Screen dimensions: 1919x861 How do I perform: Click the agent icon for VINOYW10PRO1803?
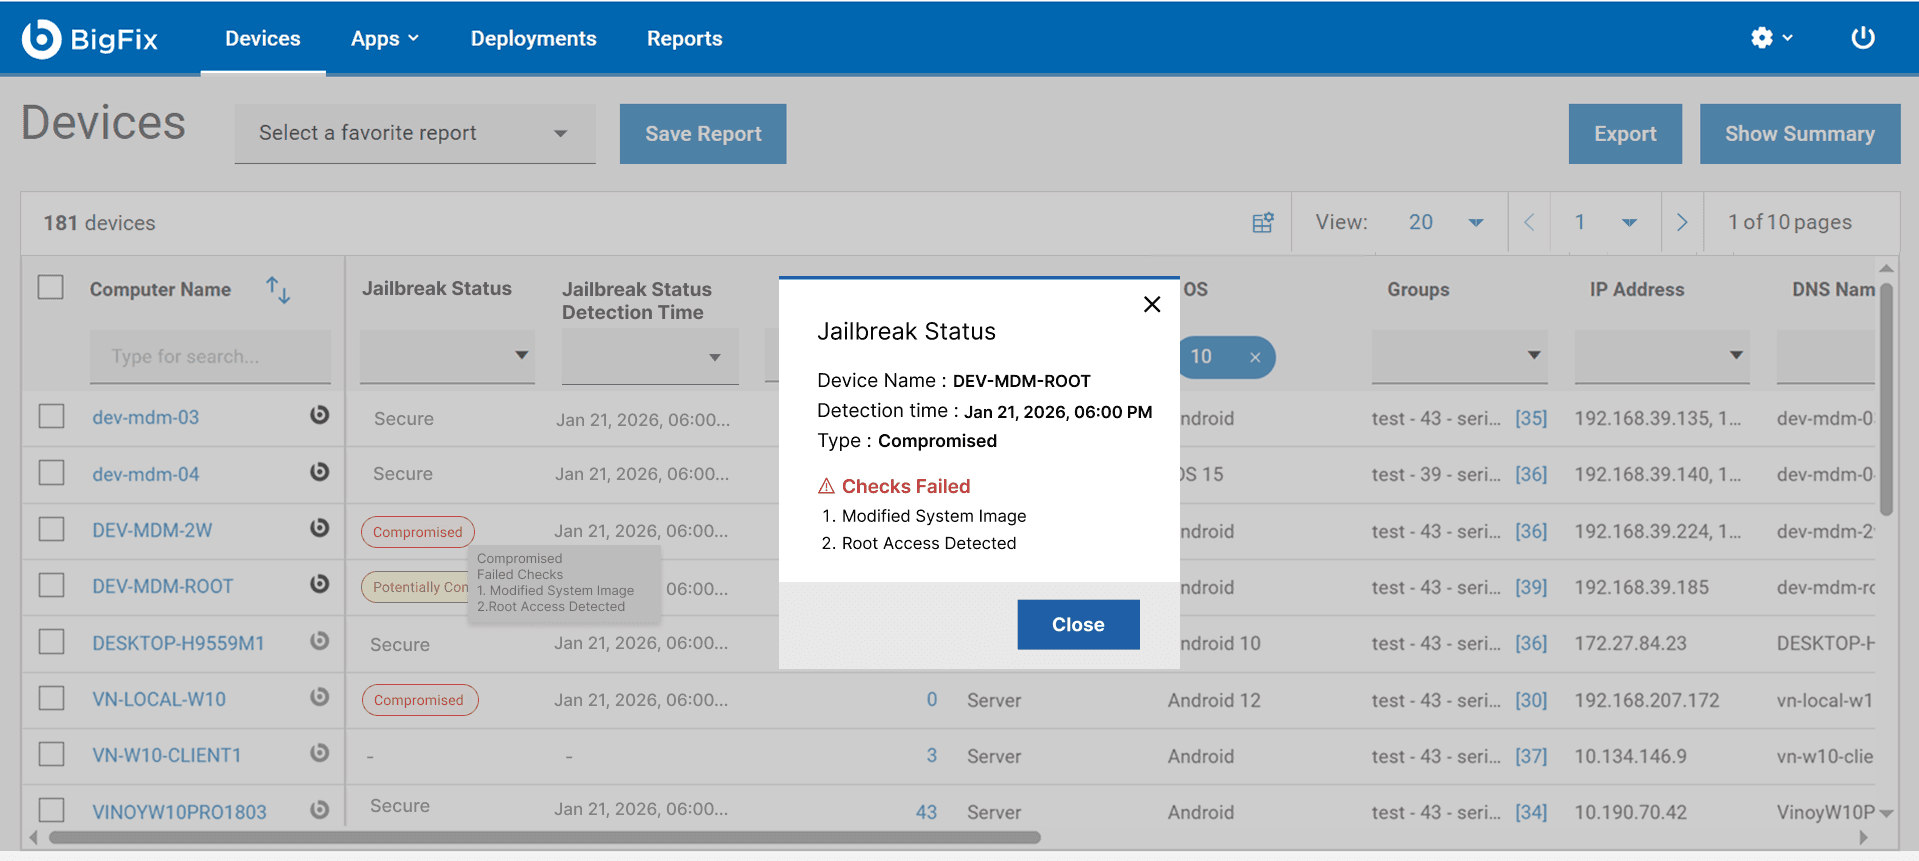pos(319,810)
